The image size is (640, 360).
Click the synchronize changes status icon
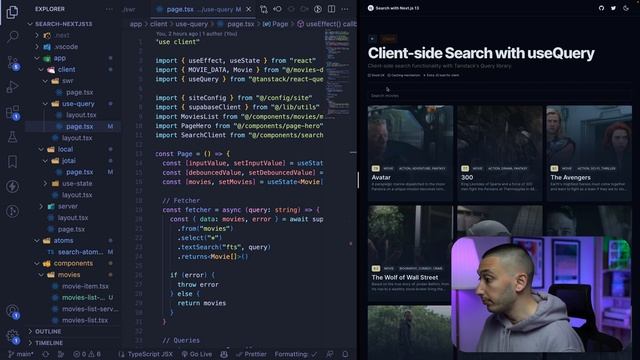(45, 354)
